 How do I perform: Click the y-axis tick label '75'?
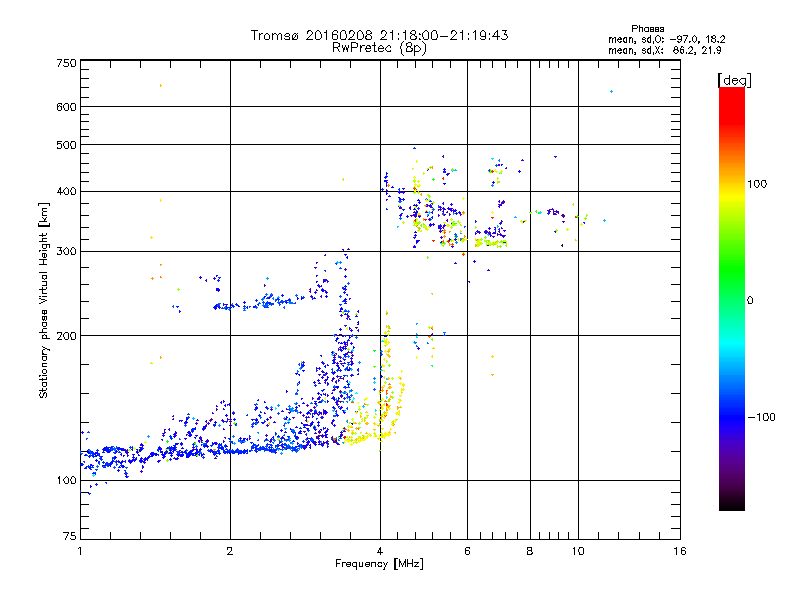[70, 536]
